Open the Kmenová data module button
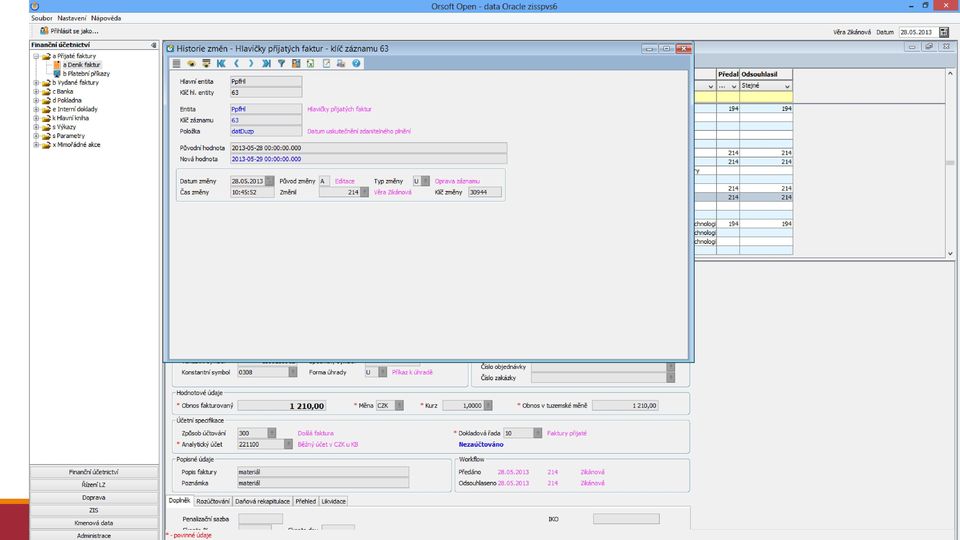The height and width of the screenshot is (540, 960). point(94,523)
